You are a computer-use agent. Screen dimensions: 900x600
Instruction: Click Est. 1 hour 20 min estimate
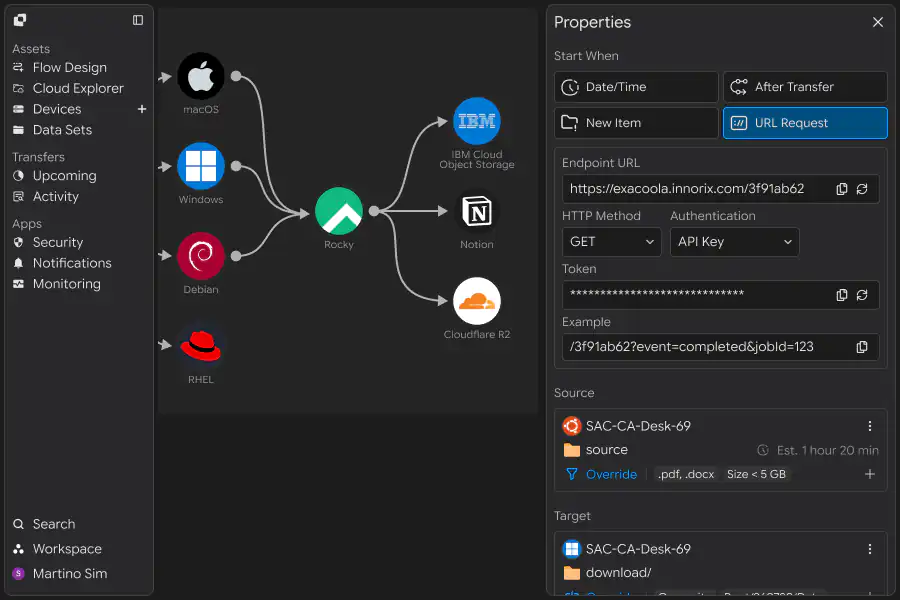(818, 450)
